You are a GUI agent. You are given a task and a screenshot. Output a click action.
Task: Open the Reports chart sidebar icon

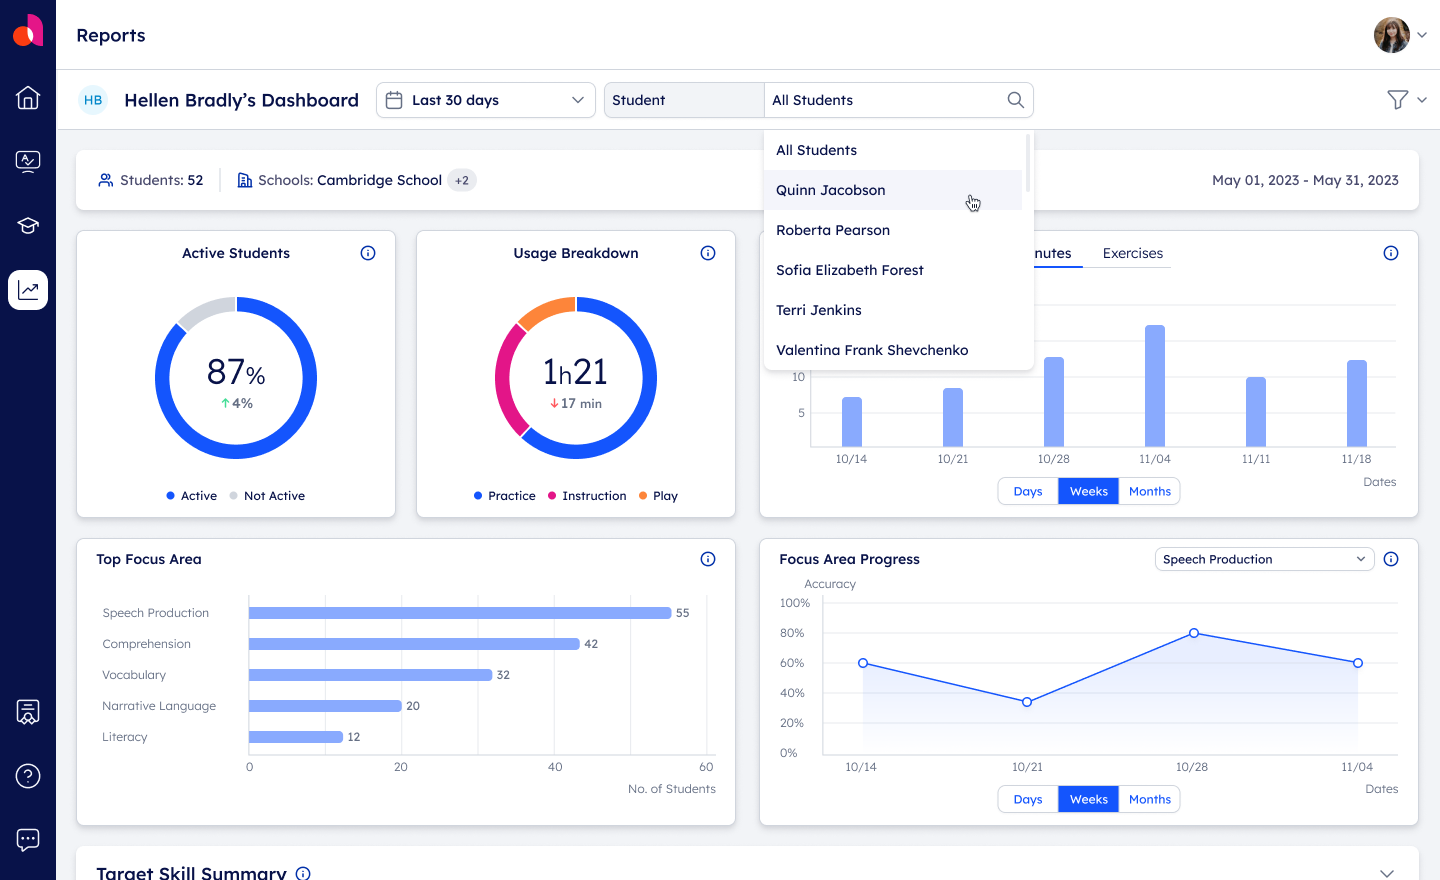28,290
